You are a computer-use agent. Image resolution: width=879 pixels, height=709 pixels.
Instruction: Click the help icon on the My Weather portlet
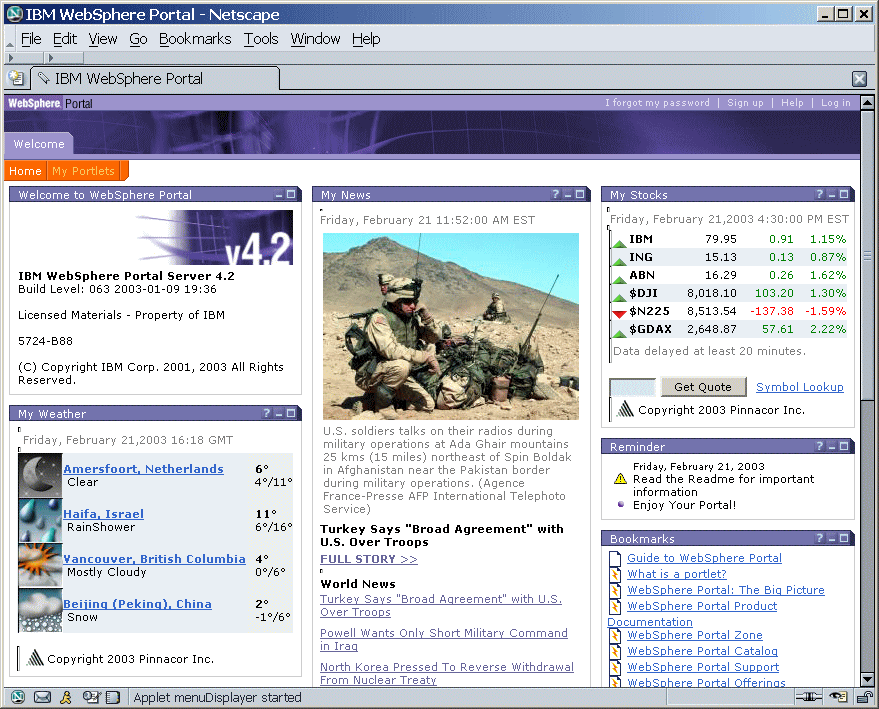pos(267,413)
